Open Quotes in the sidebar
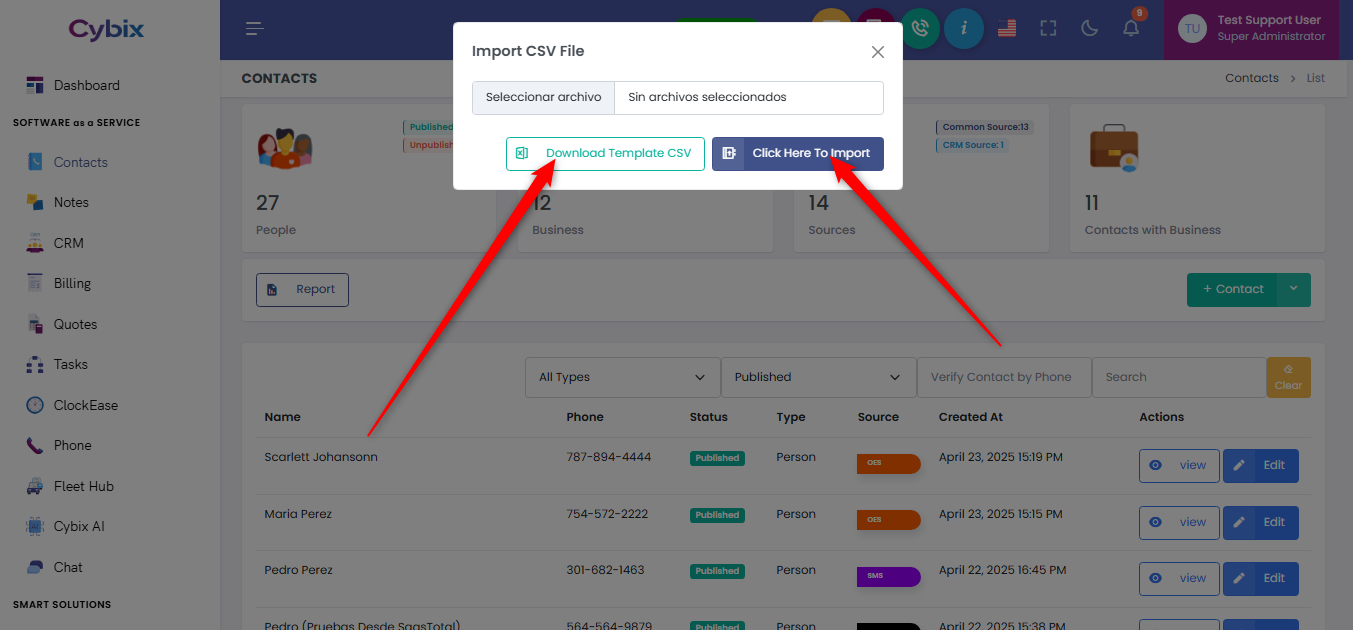 [x=75, y=324]
